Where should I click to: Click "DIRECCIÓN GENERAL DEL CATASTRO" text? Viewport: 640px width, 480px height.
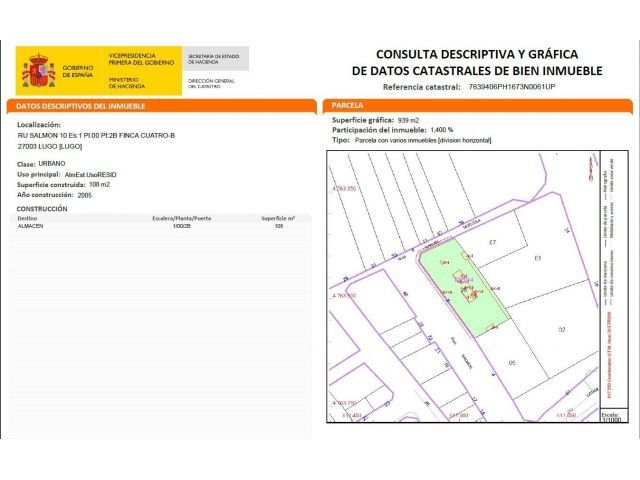coord(211,84)
